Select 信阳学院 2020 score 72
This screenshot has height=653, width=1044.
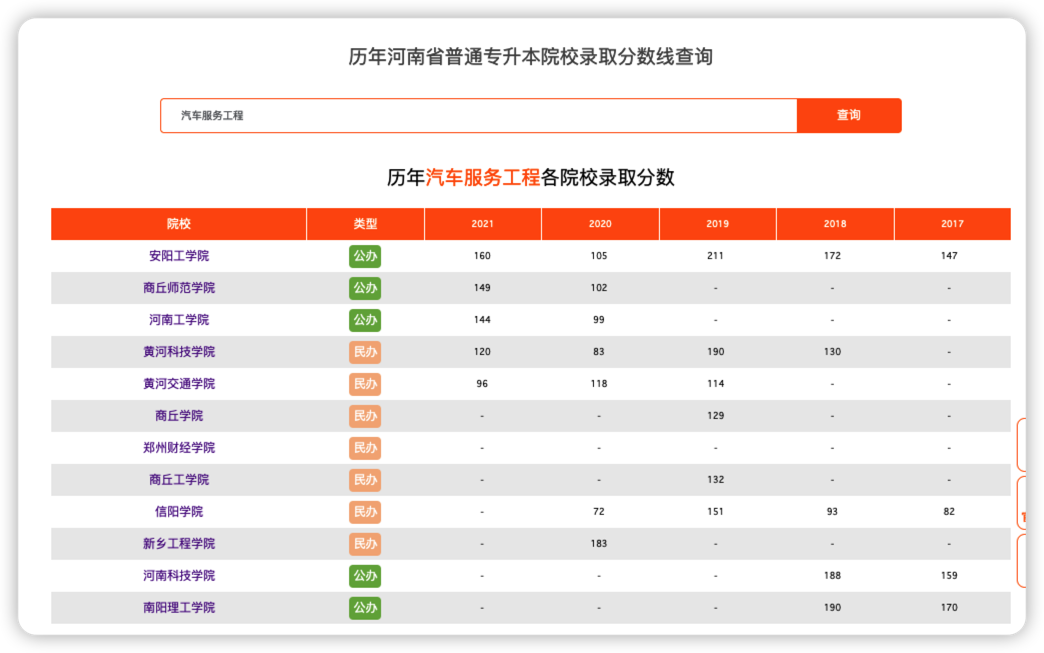[x=599, y=511]
